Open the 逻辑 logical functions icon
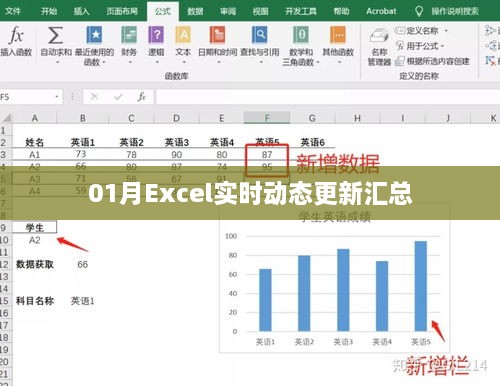500x386 pixels. (x=156, y=35)
